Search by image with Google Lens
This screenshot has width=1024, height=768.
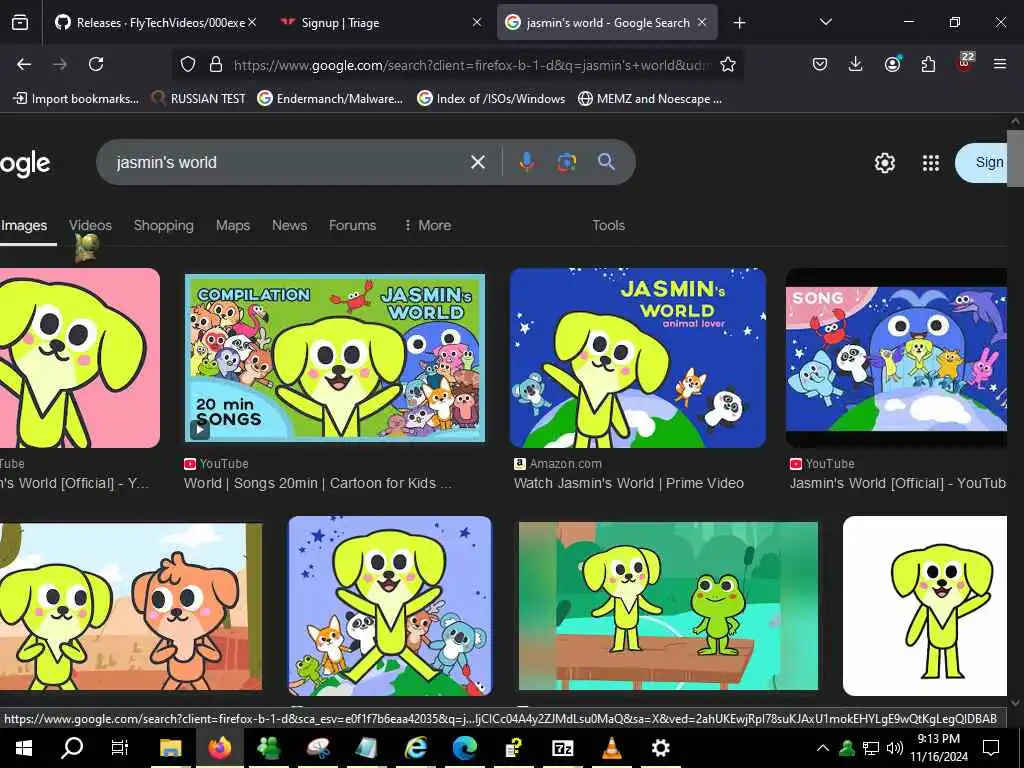point(566,162)
